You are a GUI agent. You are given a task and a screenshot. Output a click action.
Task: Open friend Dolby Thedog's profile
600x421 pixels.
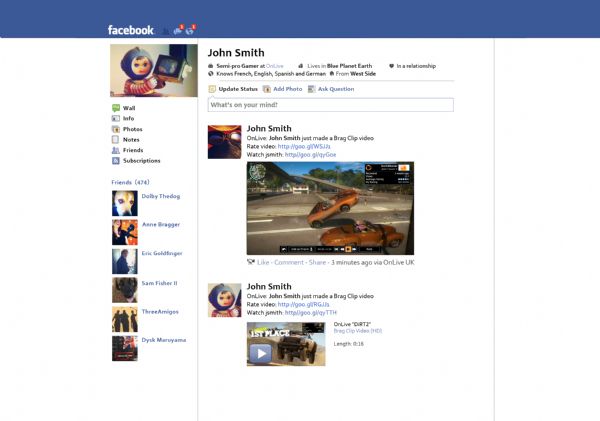[x=160, y=195]
